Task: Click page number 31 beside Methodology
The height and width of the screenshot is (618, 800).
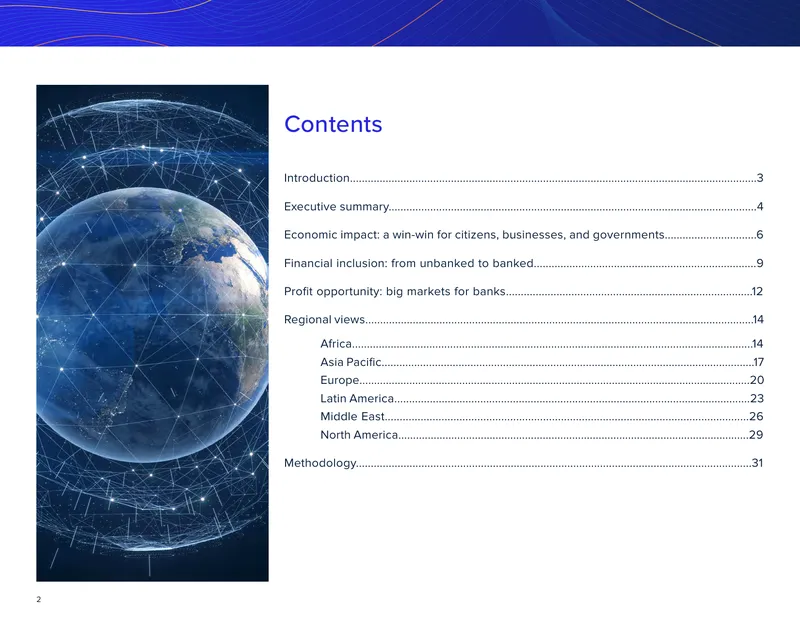Action: [x=758, y=463]
